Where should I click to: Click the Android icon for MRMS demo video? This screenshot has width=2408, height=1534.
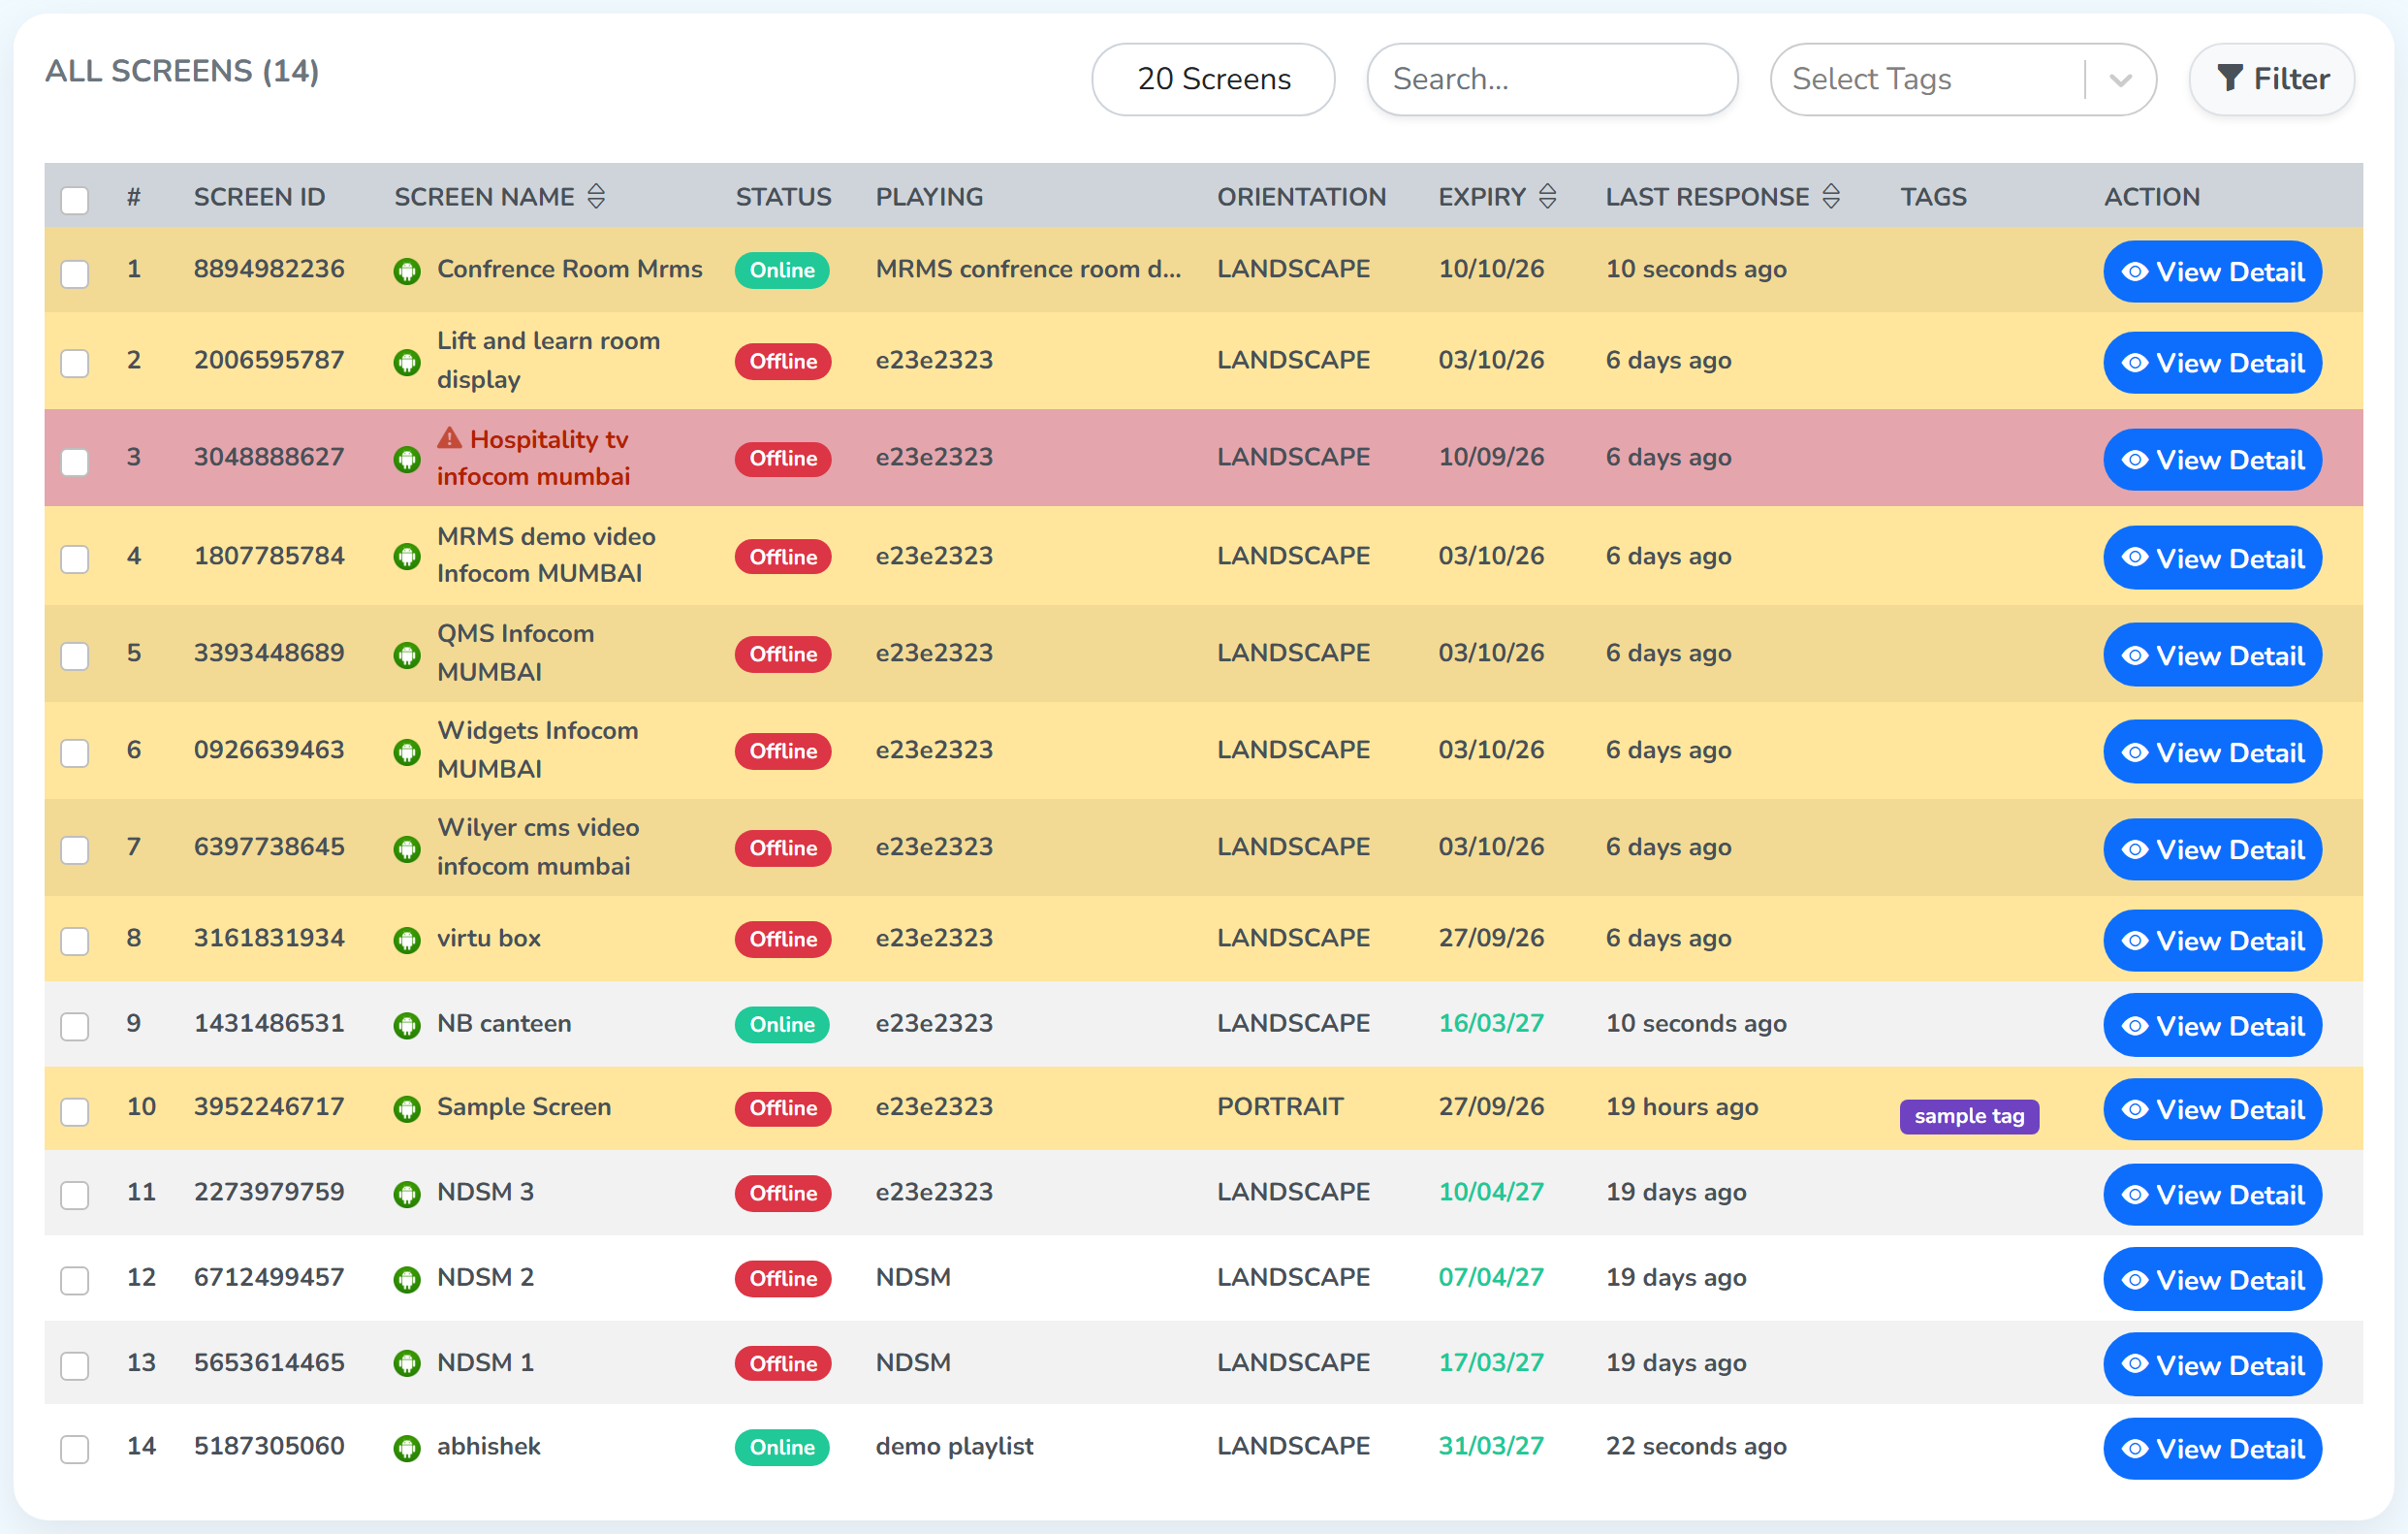click(x=407, y=557)
